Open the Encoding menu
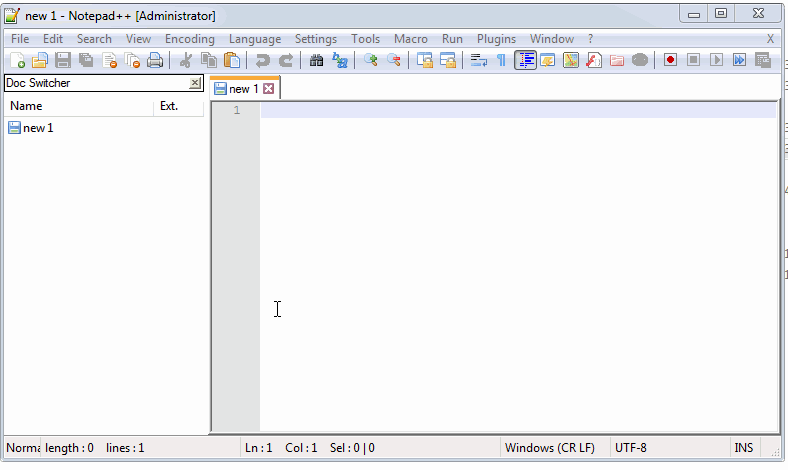This screenshot has height=470, width=788. pyautogui.click(x=189, y=39)
